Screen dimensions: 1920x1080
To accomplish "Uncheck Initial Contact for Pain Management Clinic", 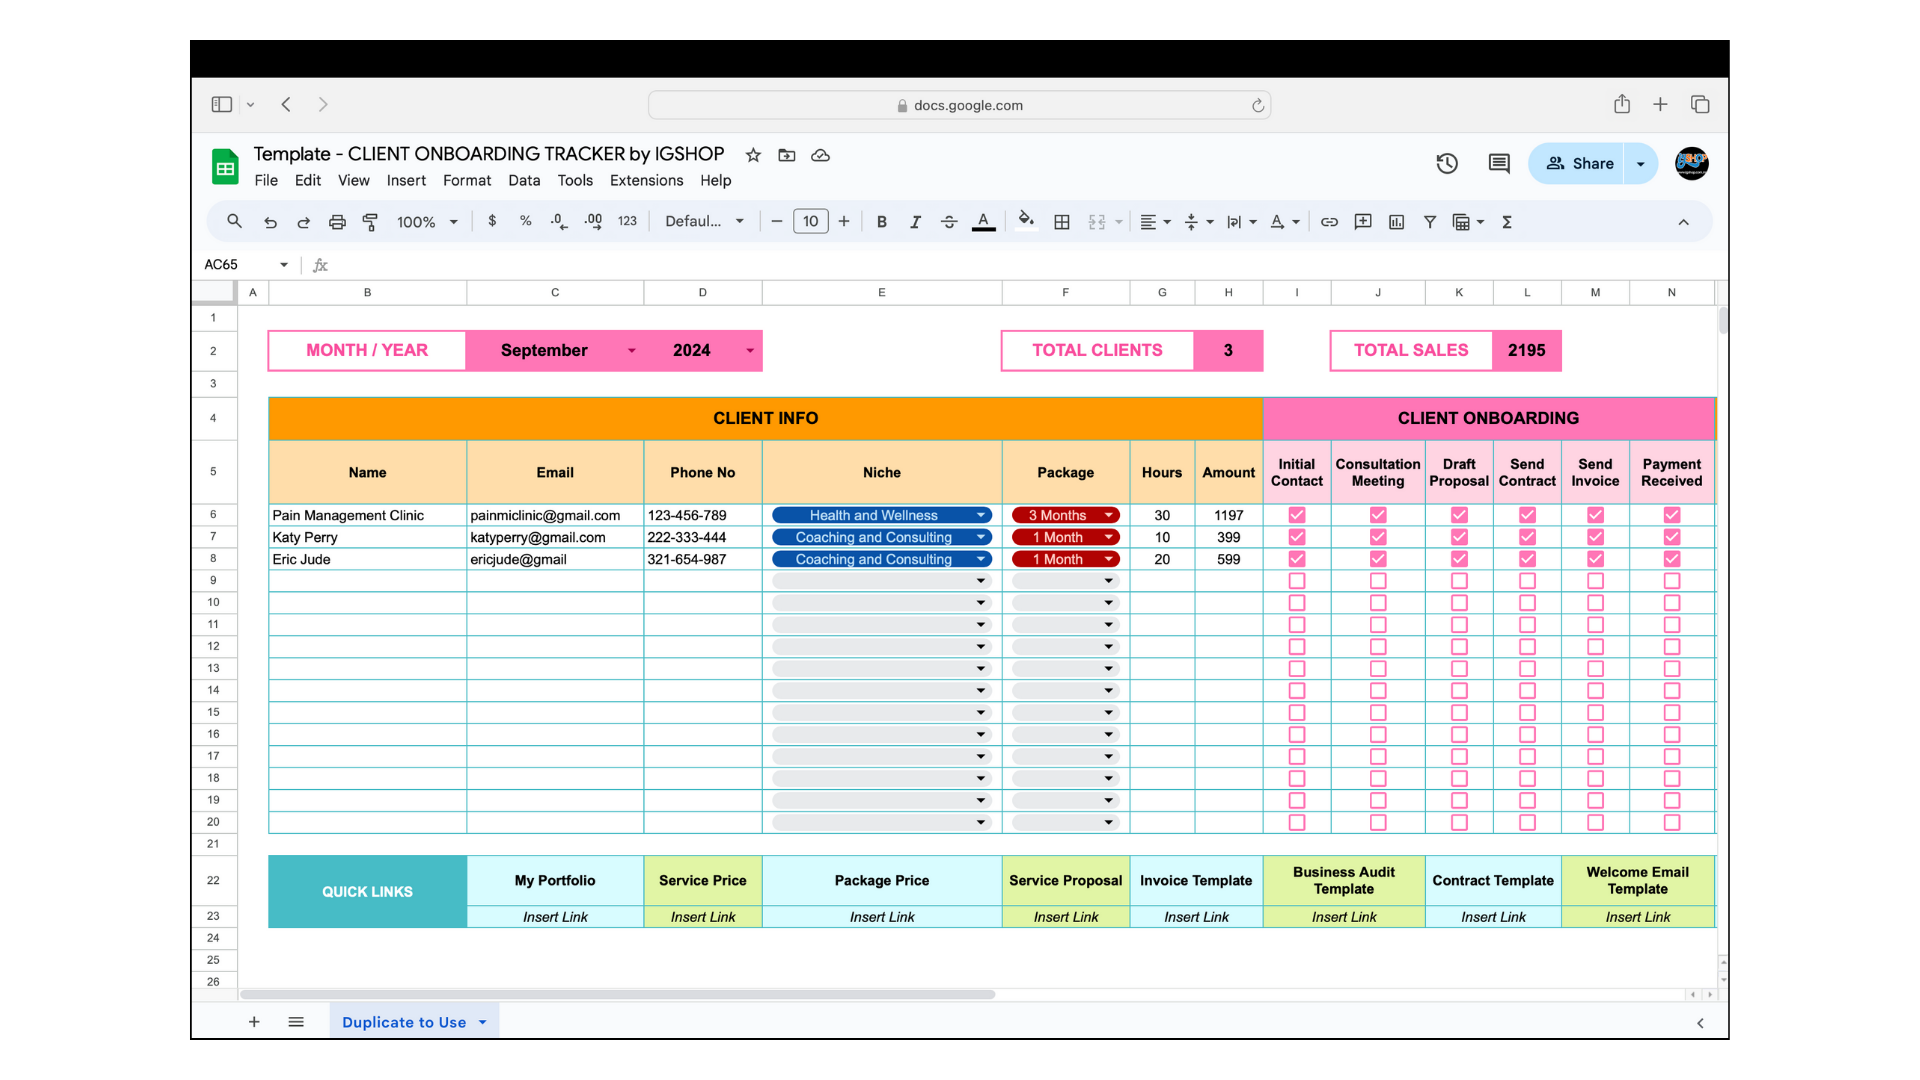I will 1297,515.
